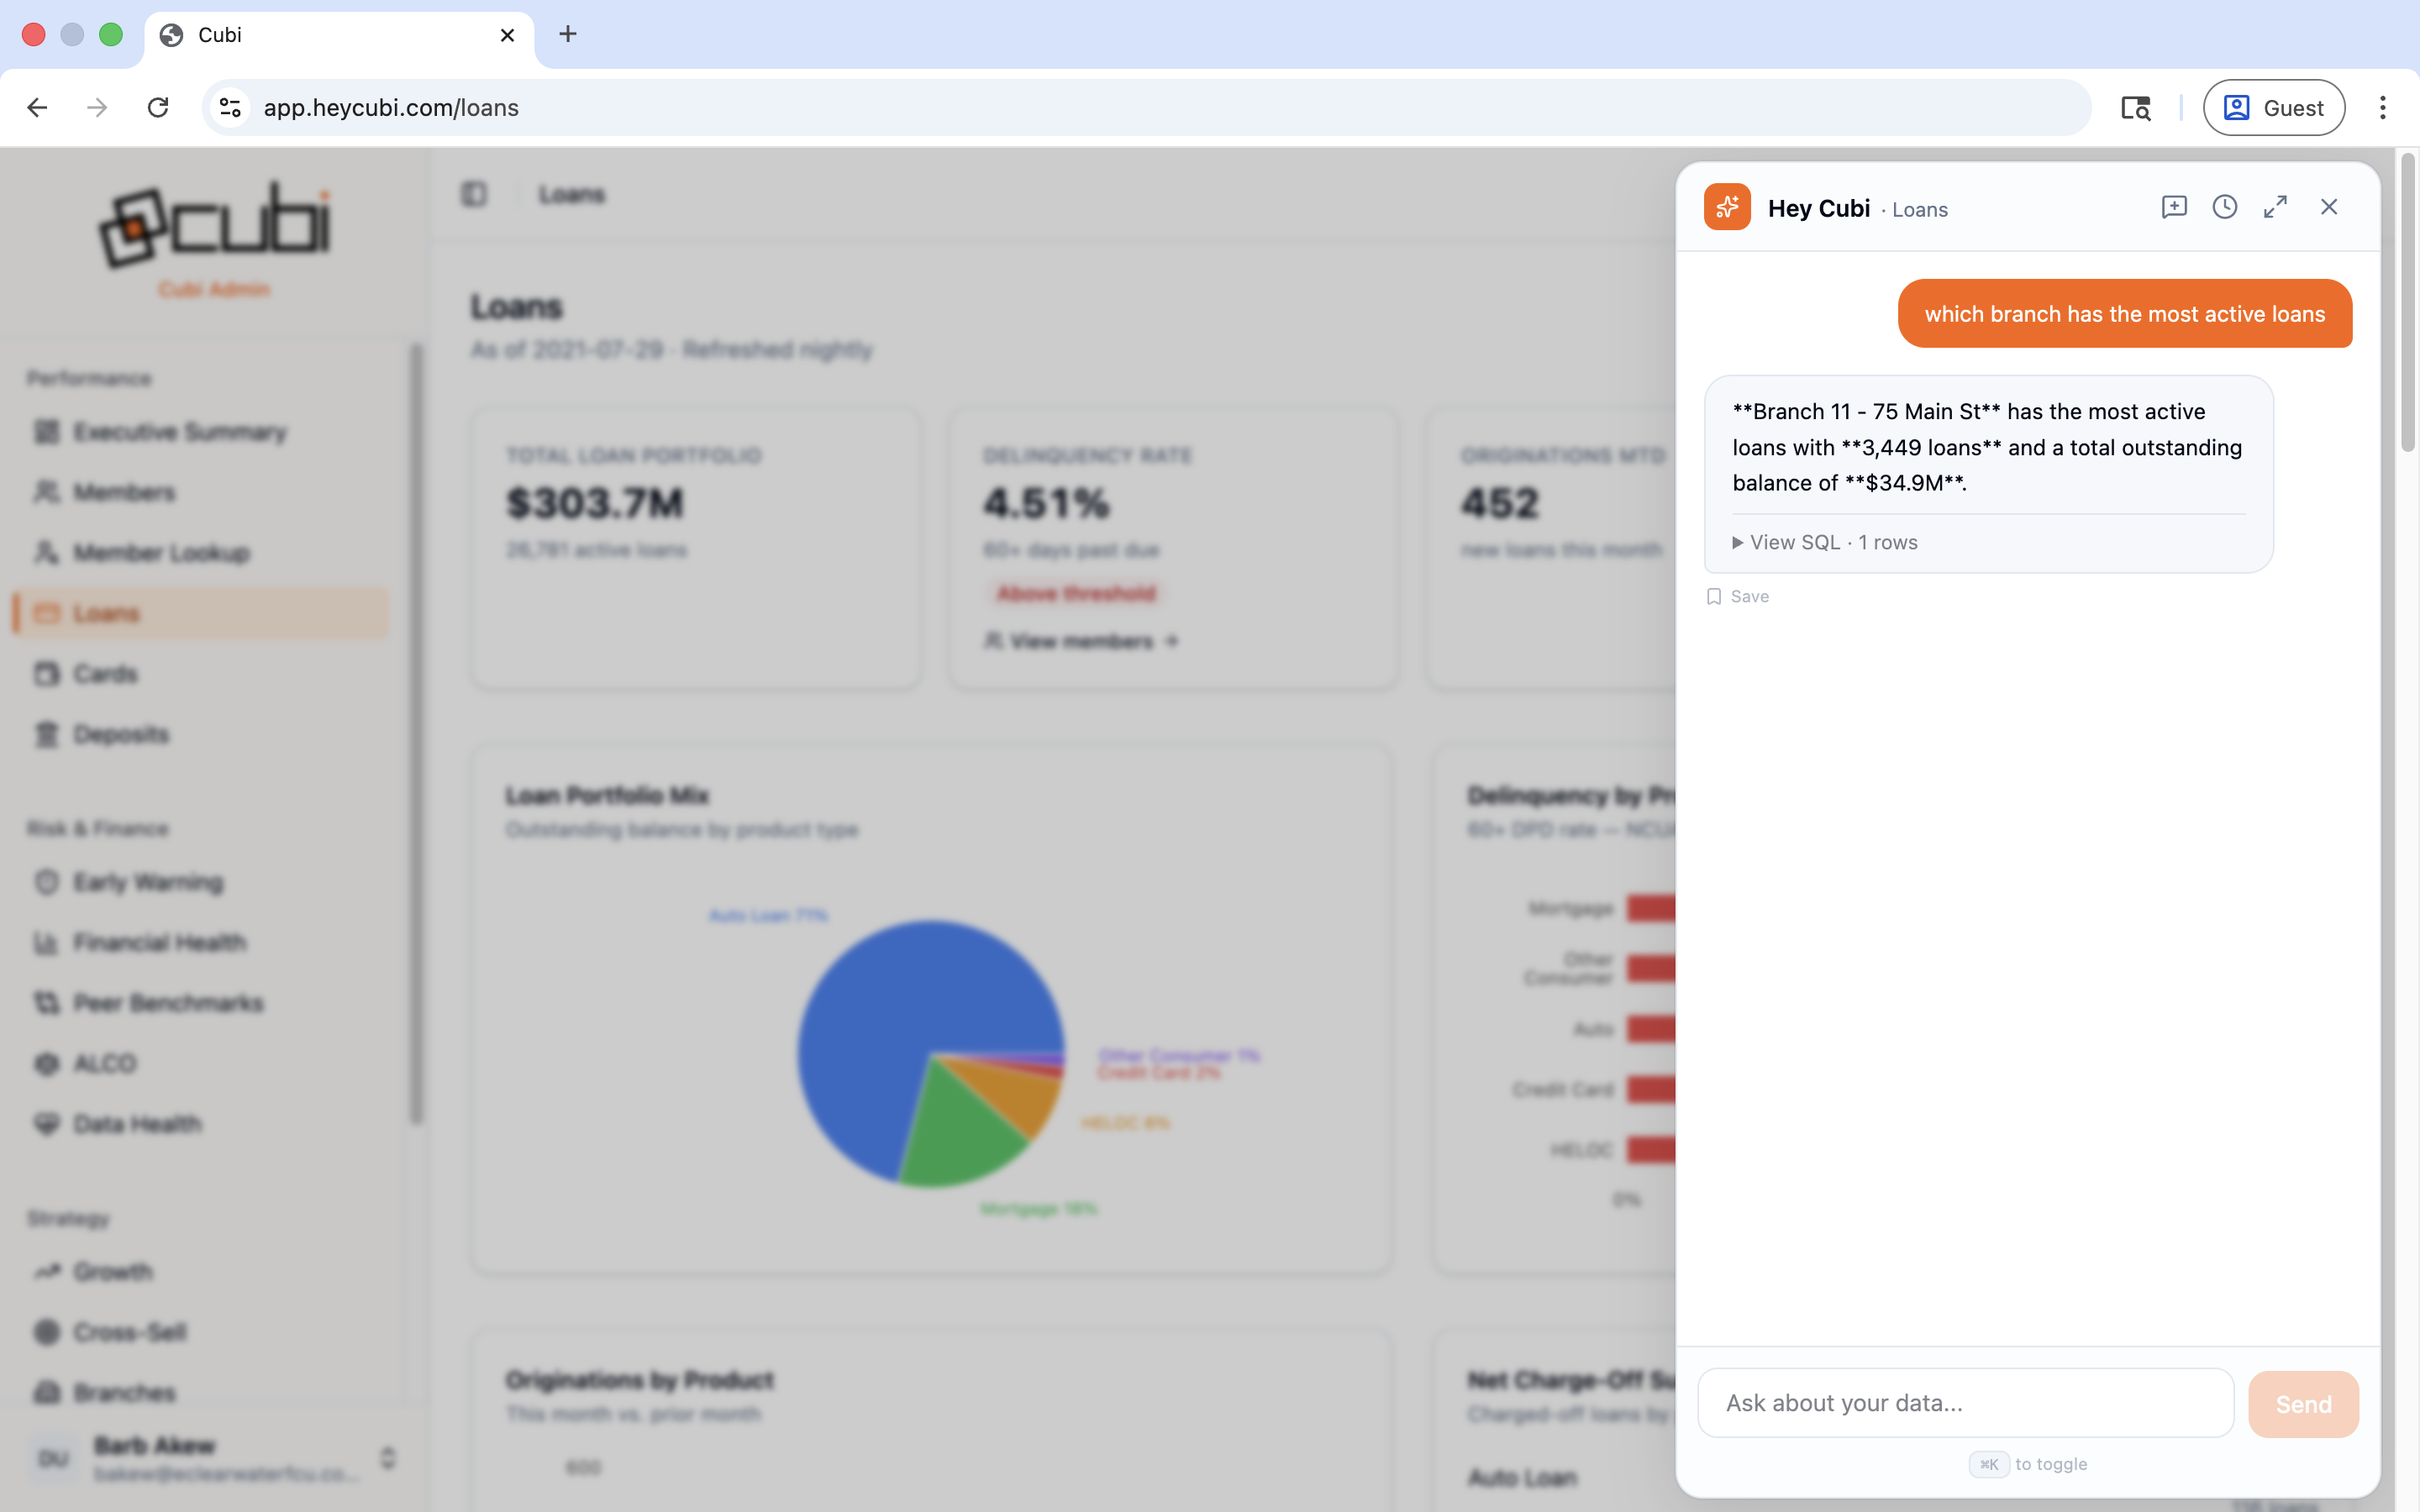The image size is (2420, 1512).
Task: Type in Ask about your data field
Action: (x=1965, y=1403)
